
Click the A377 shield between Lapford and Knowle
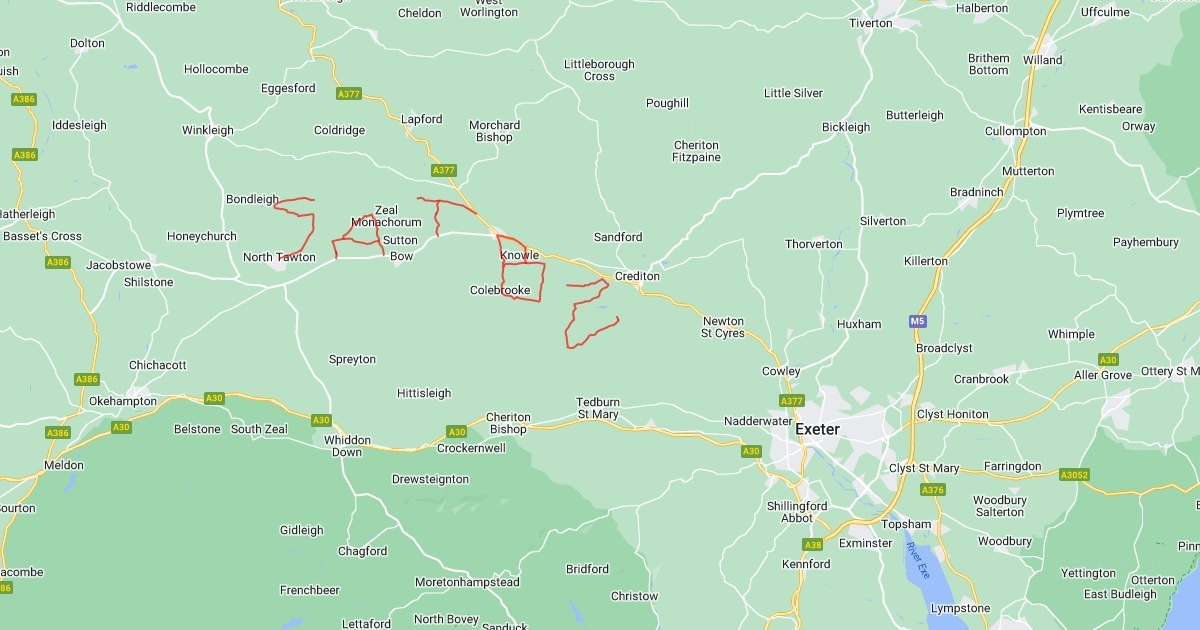[444, 171]
